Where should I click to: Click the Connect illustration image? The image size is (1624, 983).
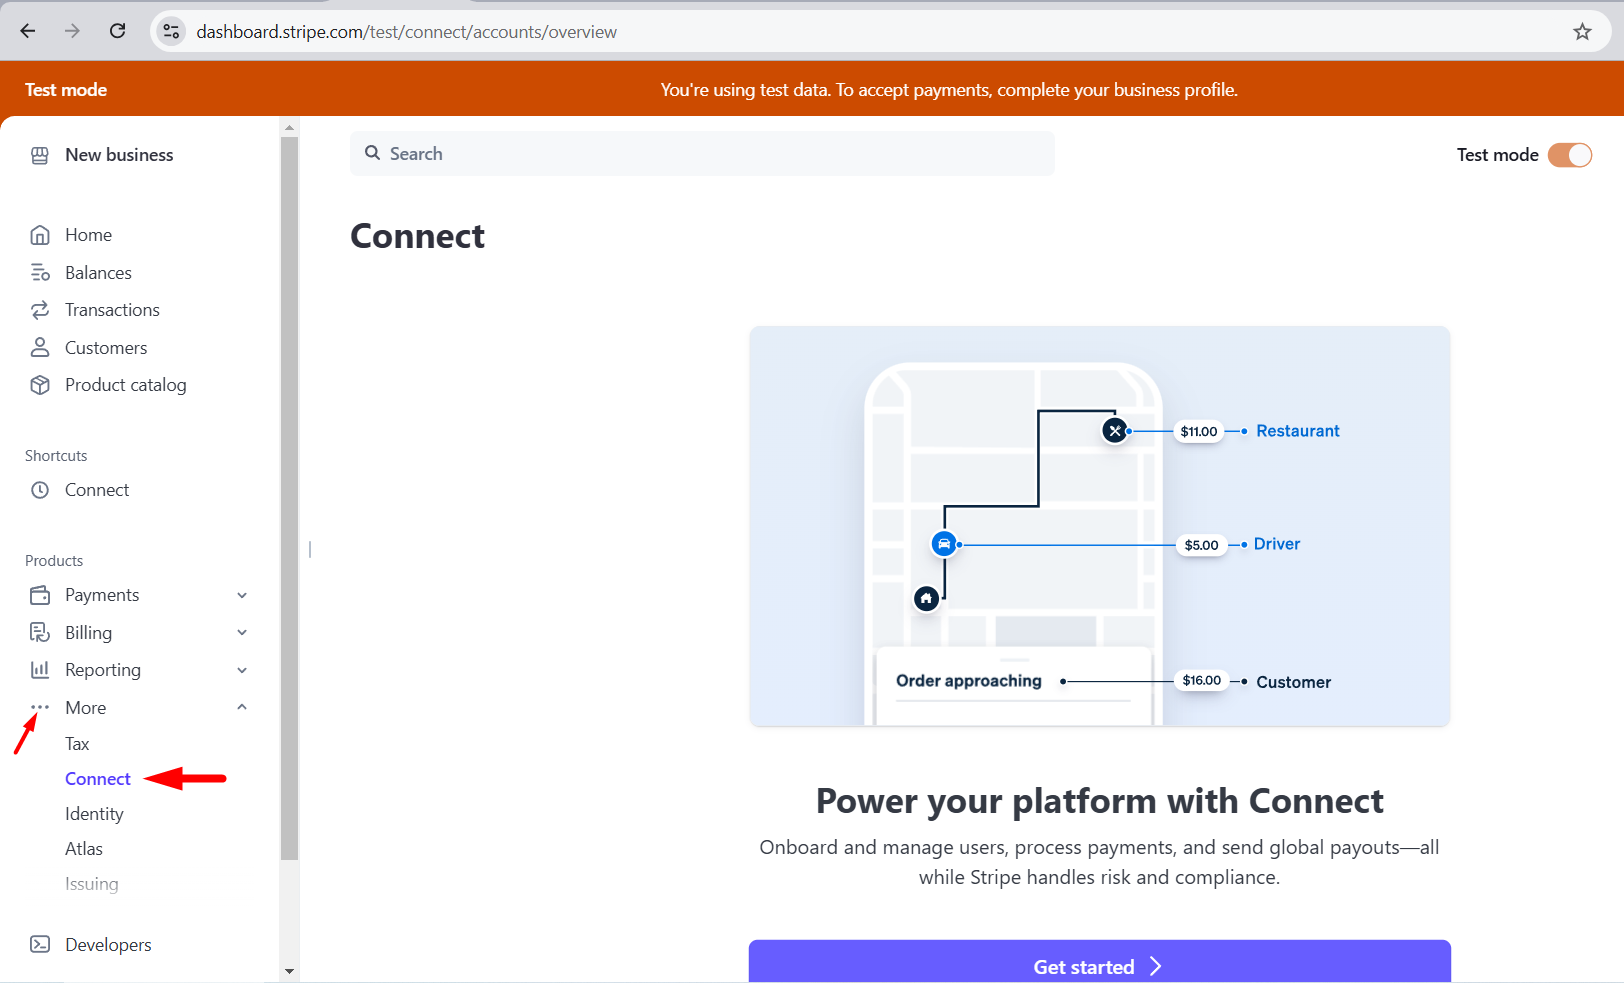click(1099, 526)
